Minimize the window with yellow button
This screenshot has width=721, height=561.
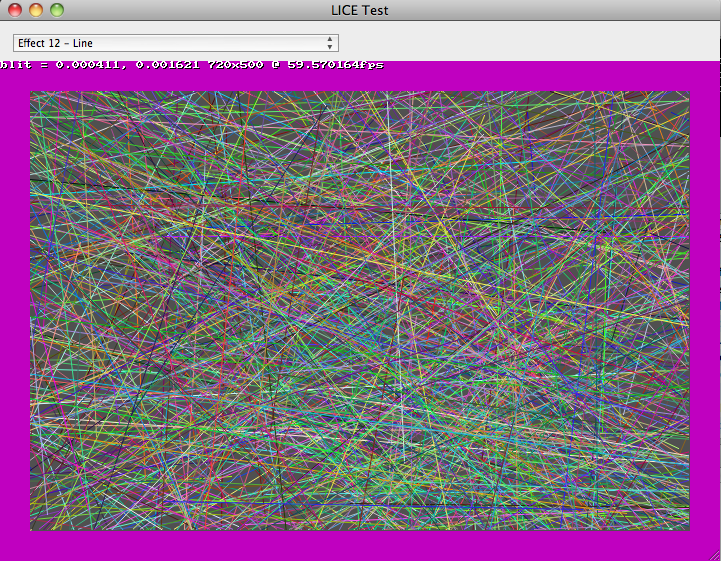[x=36, y=10]
